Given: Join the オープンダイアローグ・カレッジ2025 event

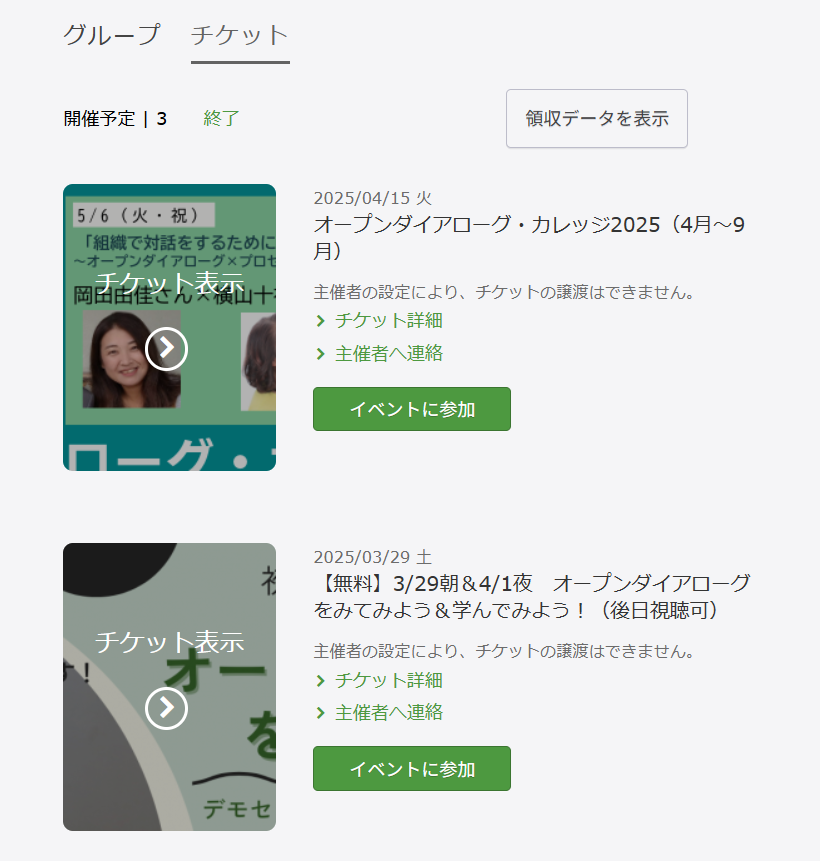Looking at the screenshot, I should pos(412,409).
